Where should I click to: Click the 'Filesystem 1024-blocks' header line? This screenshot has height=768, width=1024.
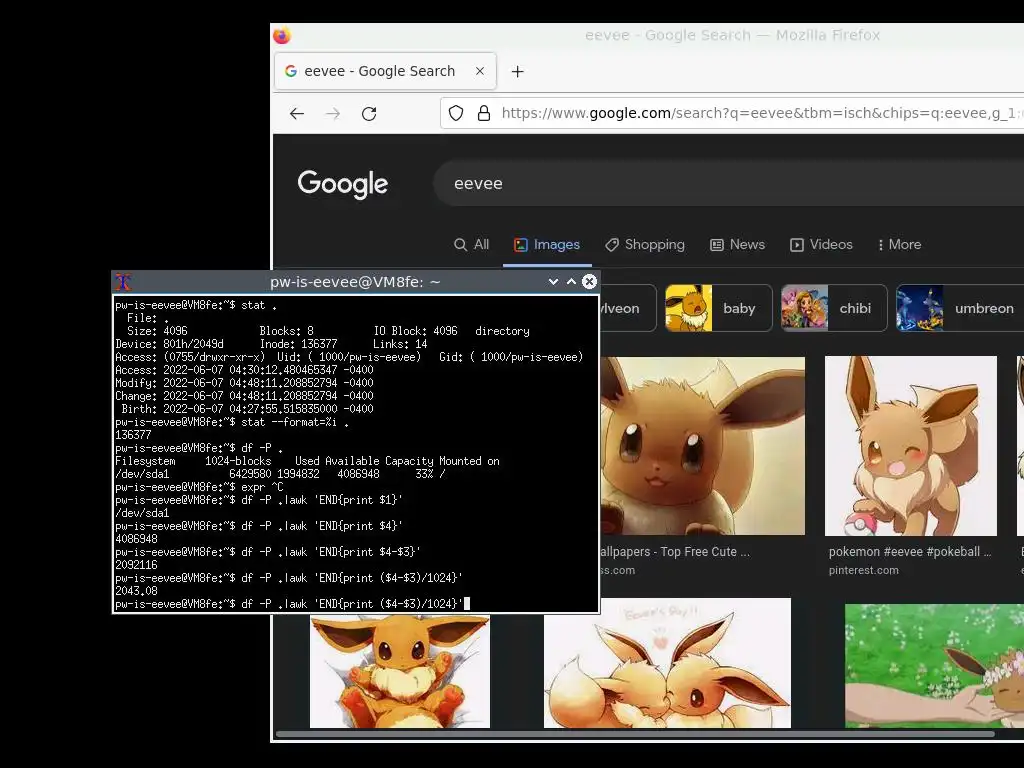[x=307, y=461]
